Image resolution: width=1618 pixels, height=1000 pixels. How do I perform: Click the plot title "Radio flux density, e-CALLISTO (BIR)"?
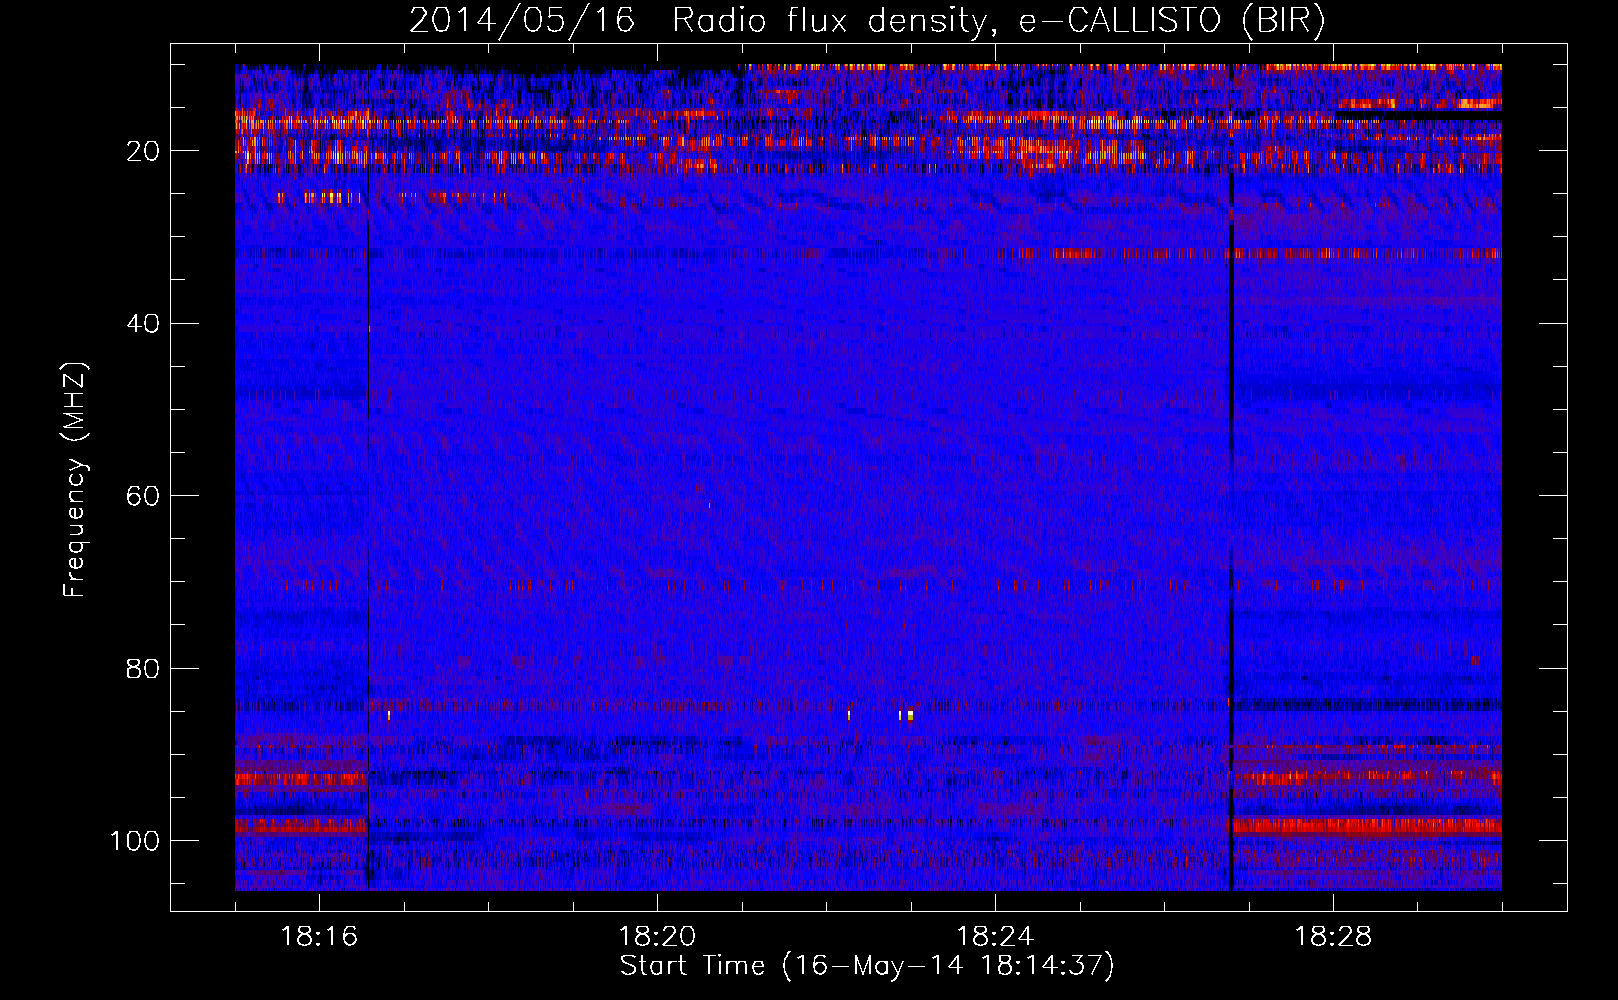click(x=999, y=20)
